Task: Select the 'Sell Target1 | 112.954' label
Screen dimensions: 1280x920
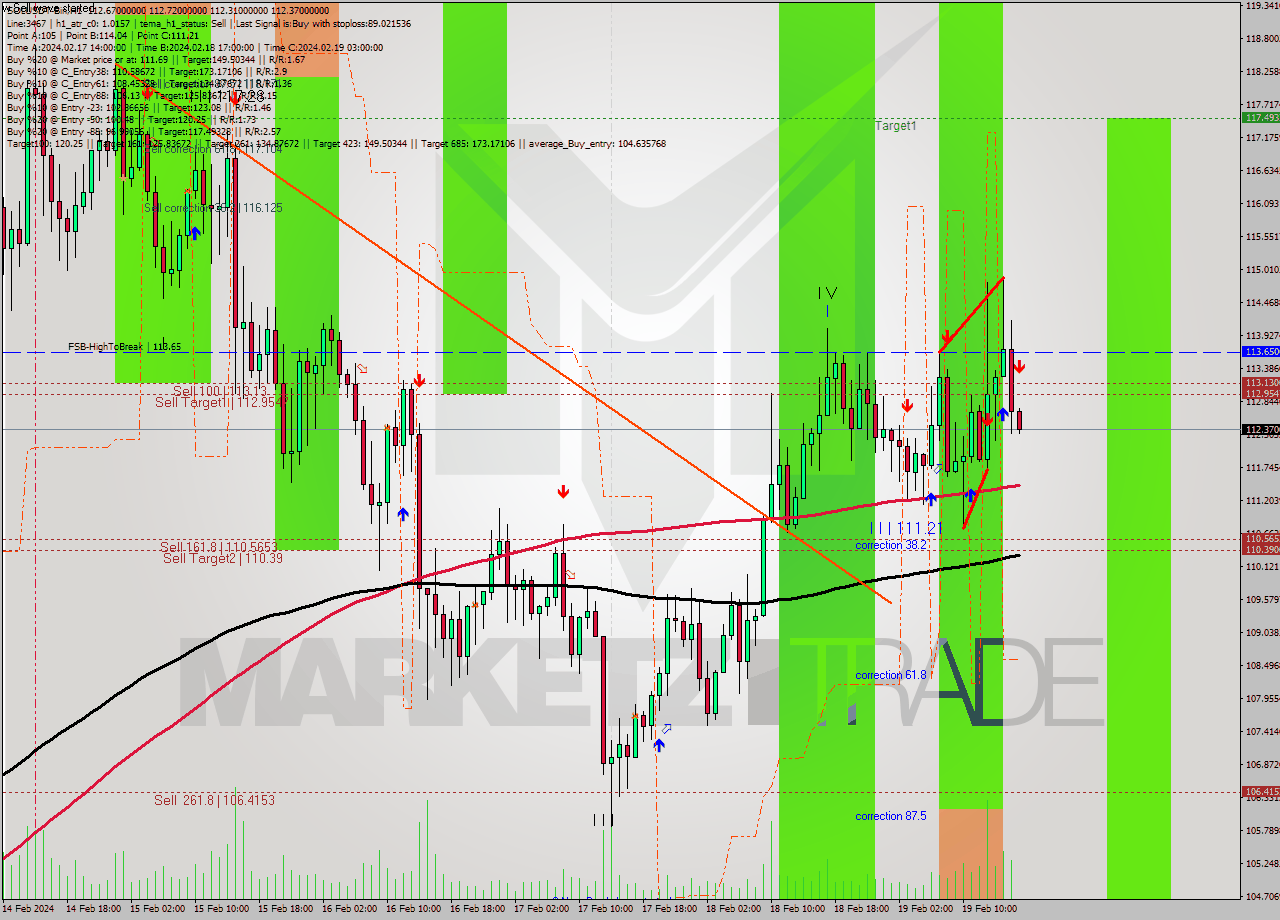Action: (221, 402)
